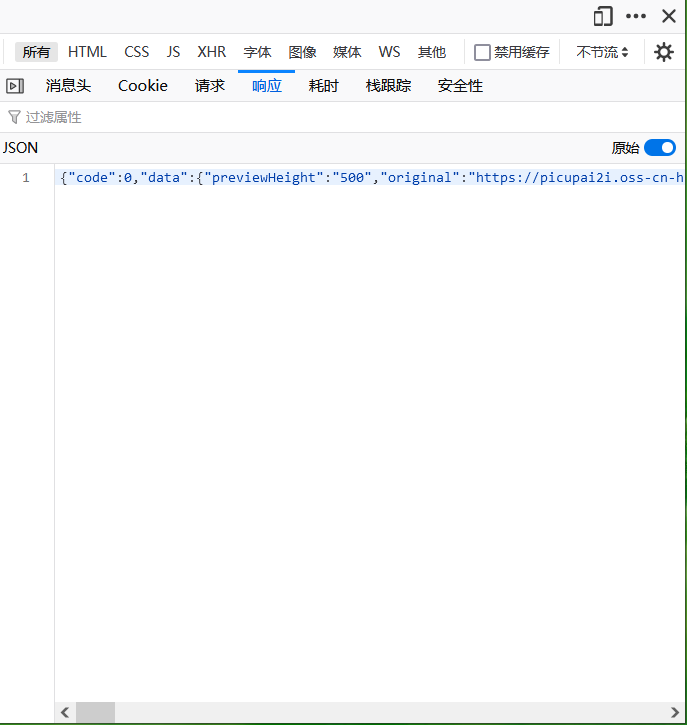The height and width of the screenshot is (725, 687).
Task: Open the network settings gear icon
Action: (x=664, y=52)
